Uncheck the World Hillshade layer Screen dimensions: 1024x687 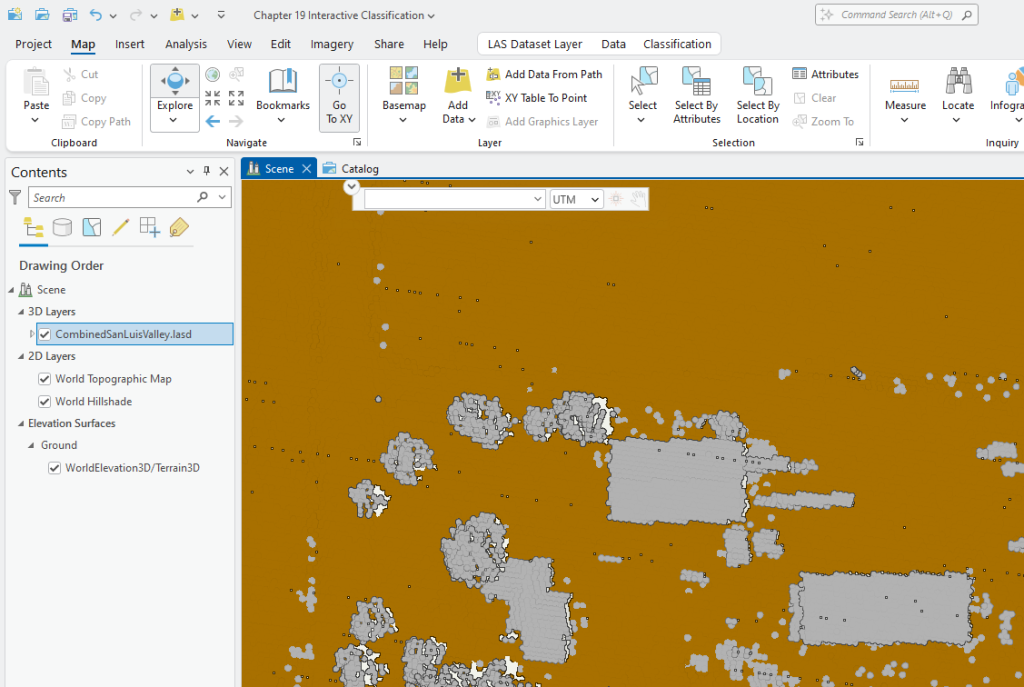pos(44,401)
